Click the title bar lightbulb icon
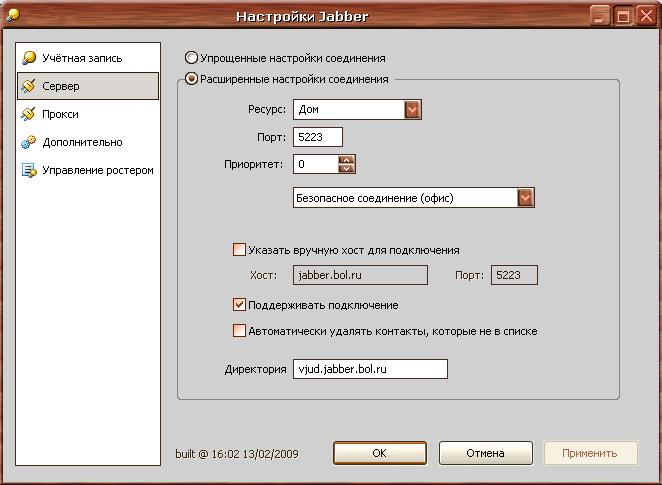662x485 pixels. coord(12,15)
